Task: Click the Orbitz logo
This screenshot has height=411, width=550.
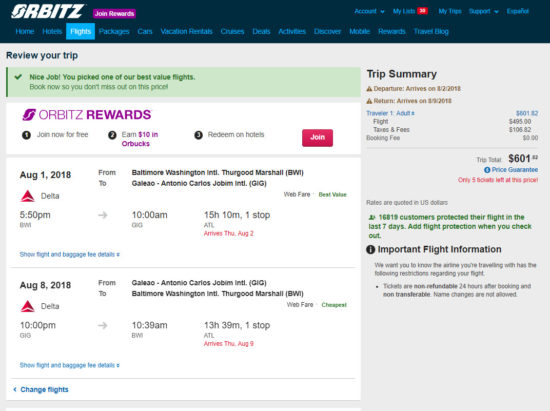Action: coord(47,11)
